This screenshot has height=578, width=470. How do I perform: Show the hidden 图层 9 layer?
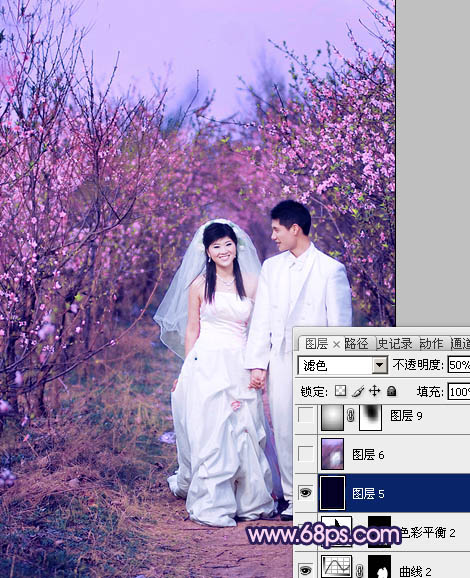(306, 416)
